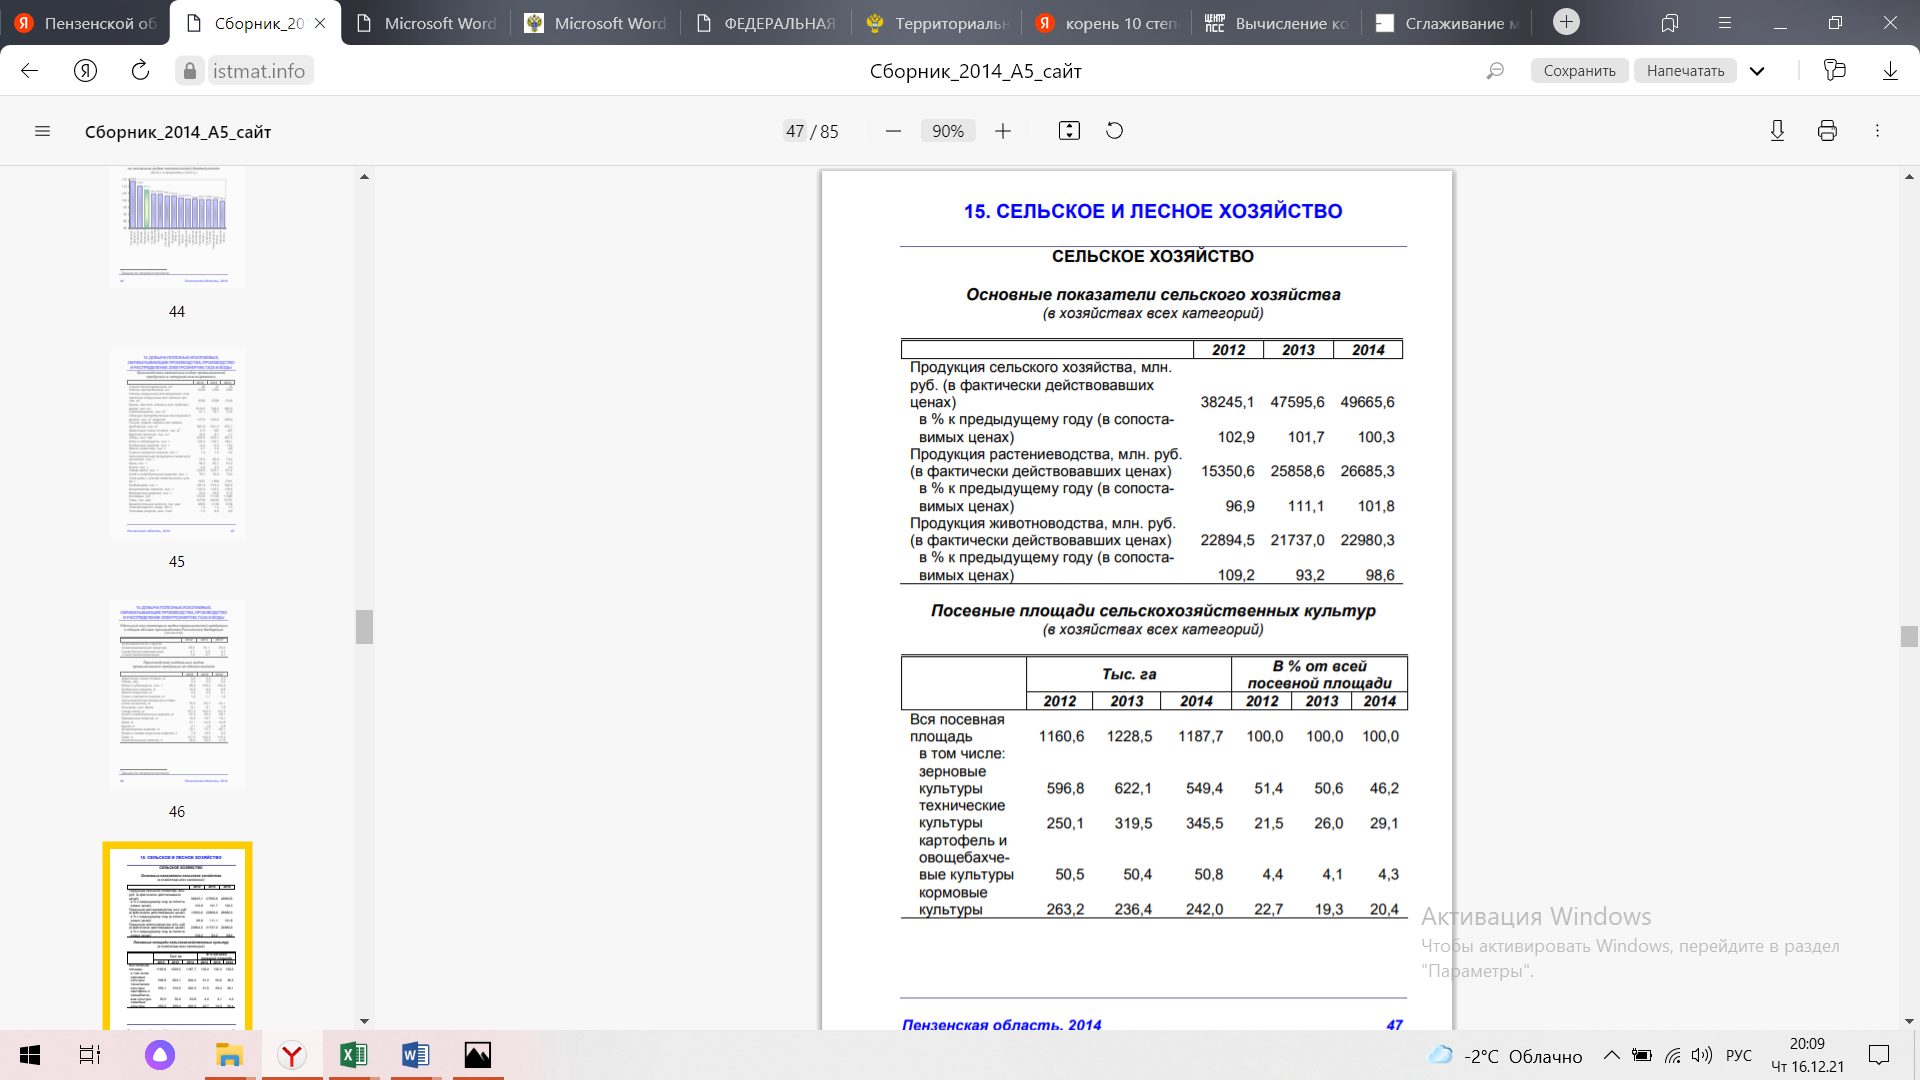Image resolution: width=1920 pixels, height=1080 pixels.
Task: Zoom in the PDF with plus
Action: 1003,131
